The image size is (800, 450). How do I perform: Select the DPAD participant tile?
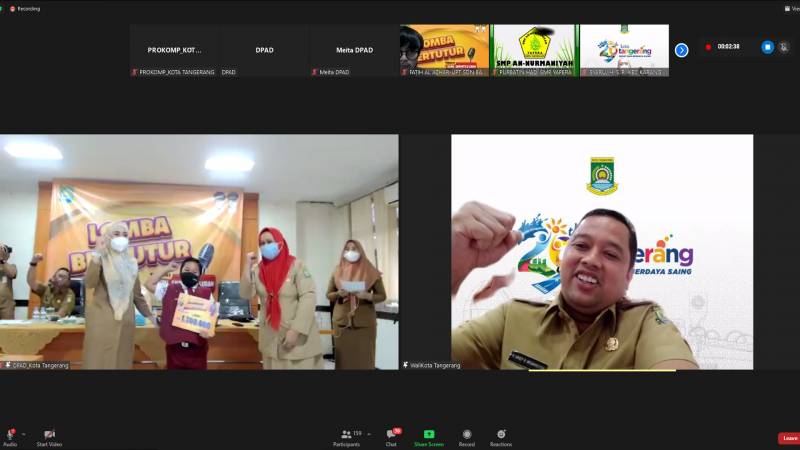click(264, 50)
